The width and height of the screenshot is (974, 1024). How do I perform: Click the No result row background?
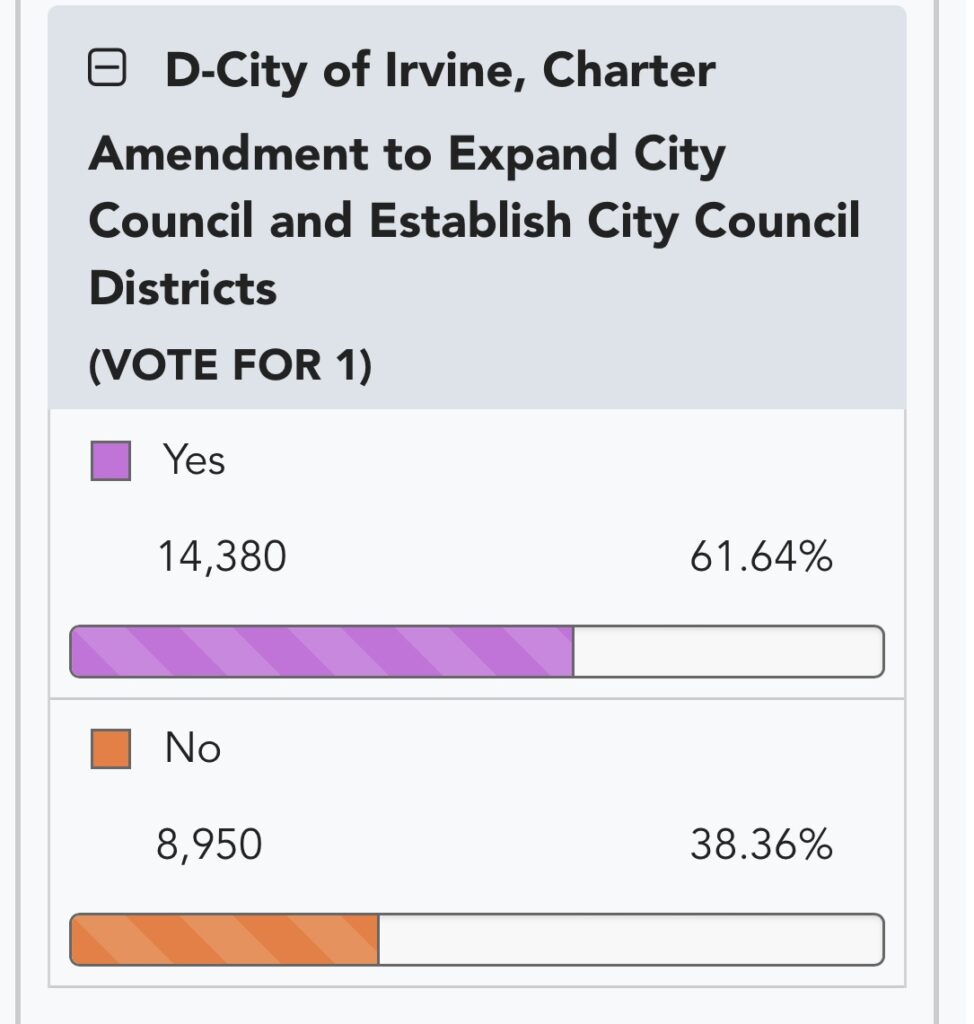(477, 842)
